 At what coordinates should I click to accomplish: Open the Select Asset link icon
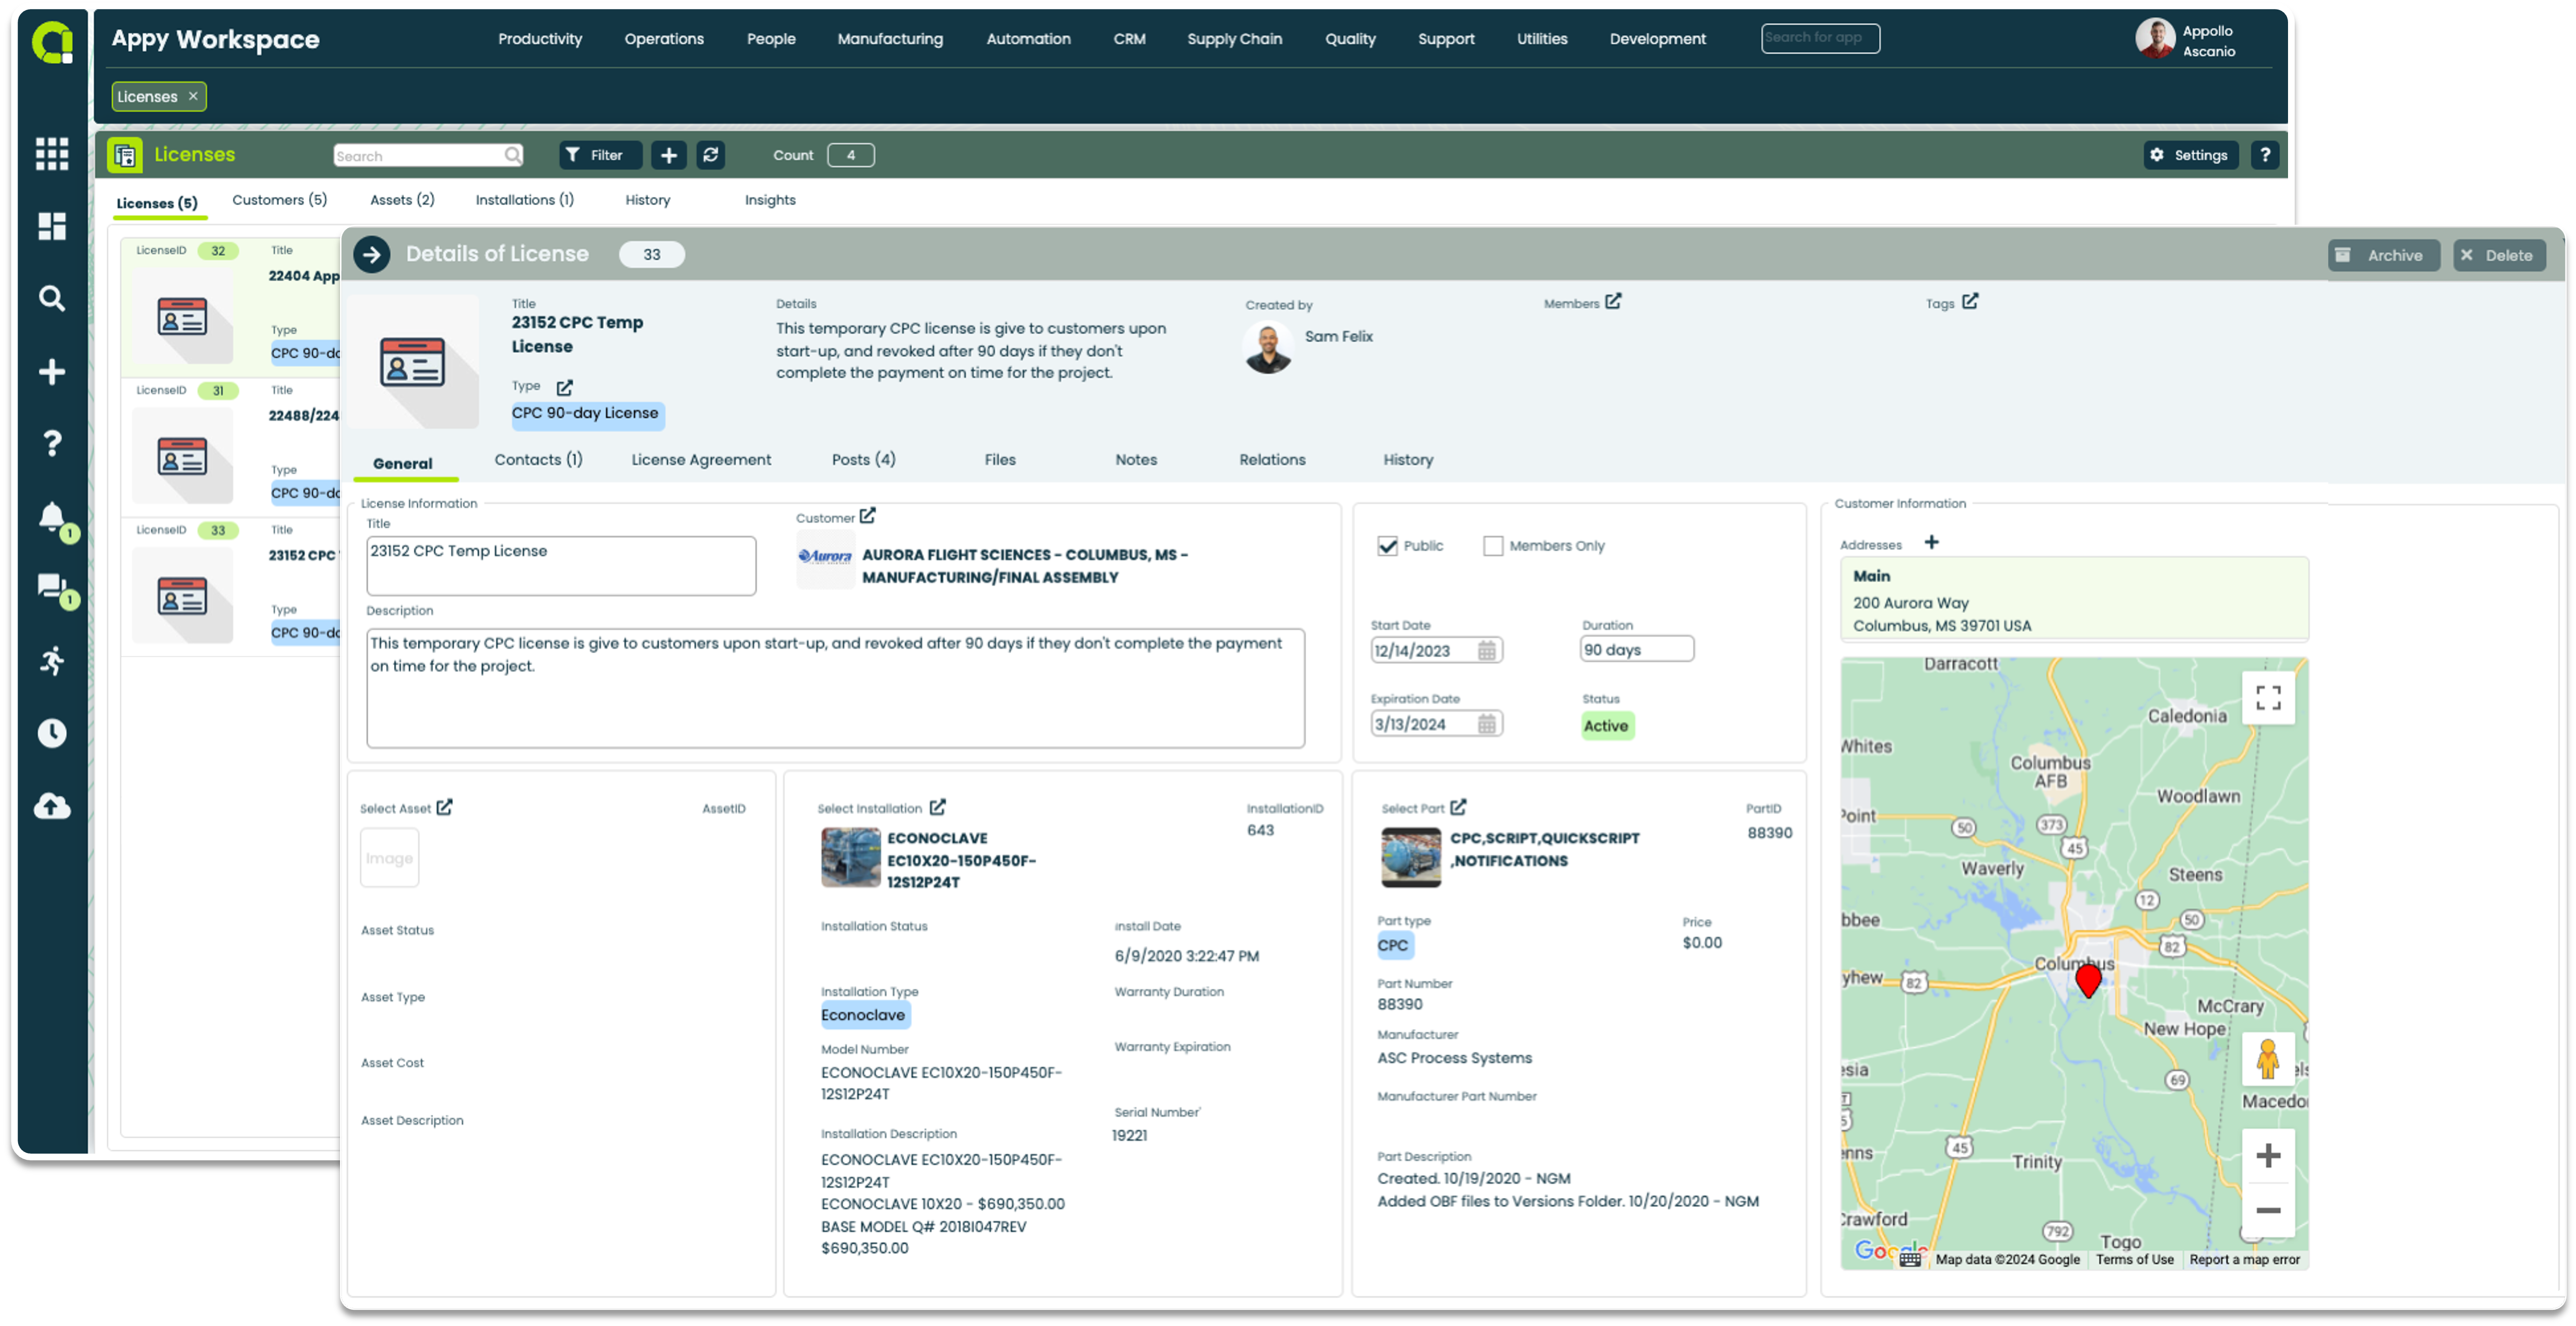[x=444, y=807]
